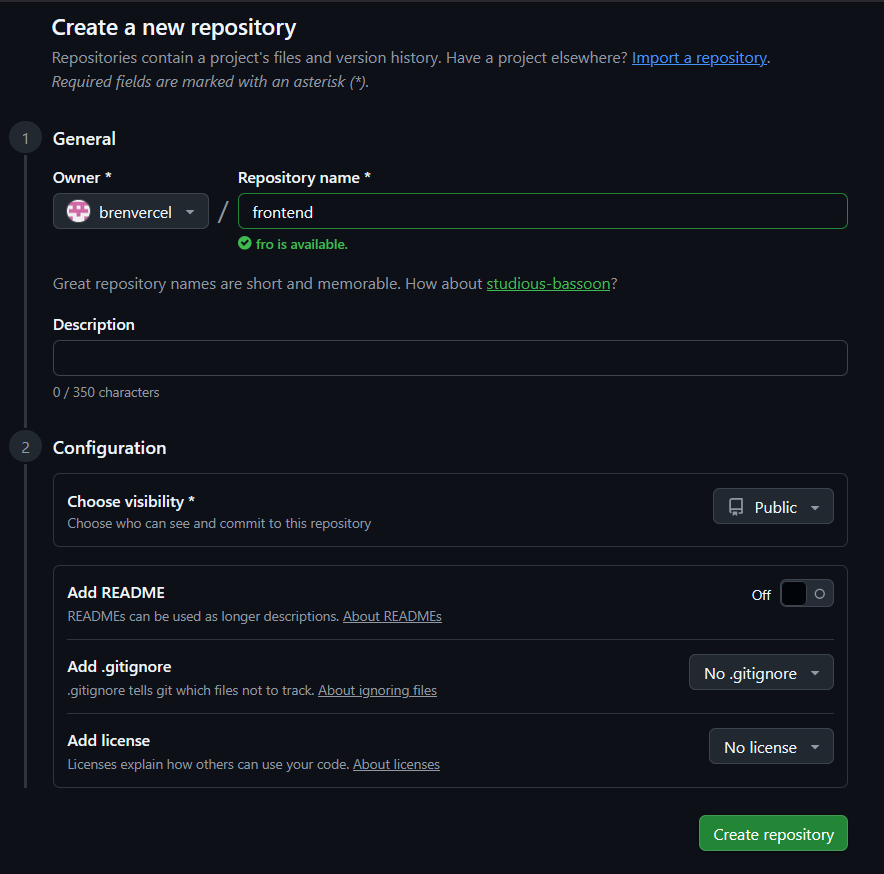Open the Import a repository link
This screenshot has height=874, width=884.
(x=699, y=58)
